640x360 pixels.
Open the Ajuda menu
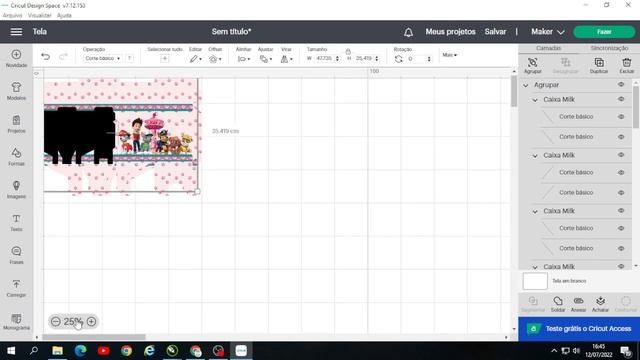[x=64, y=16]
